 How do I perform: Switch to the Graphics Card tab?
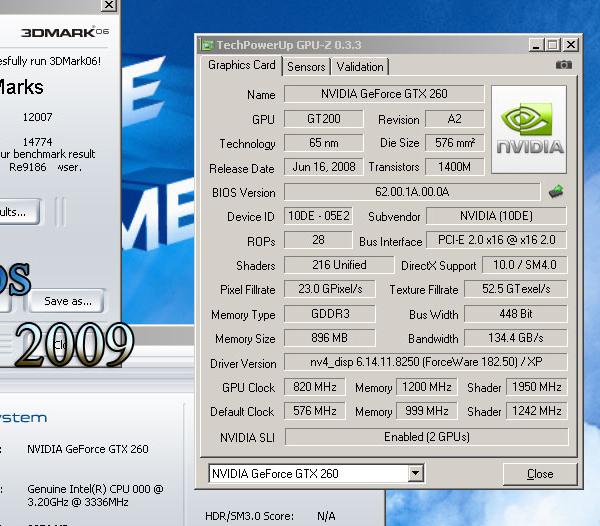241,65
